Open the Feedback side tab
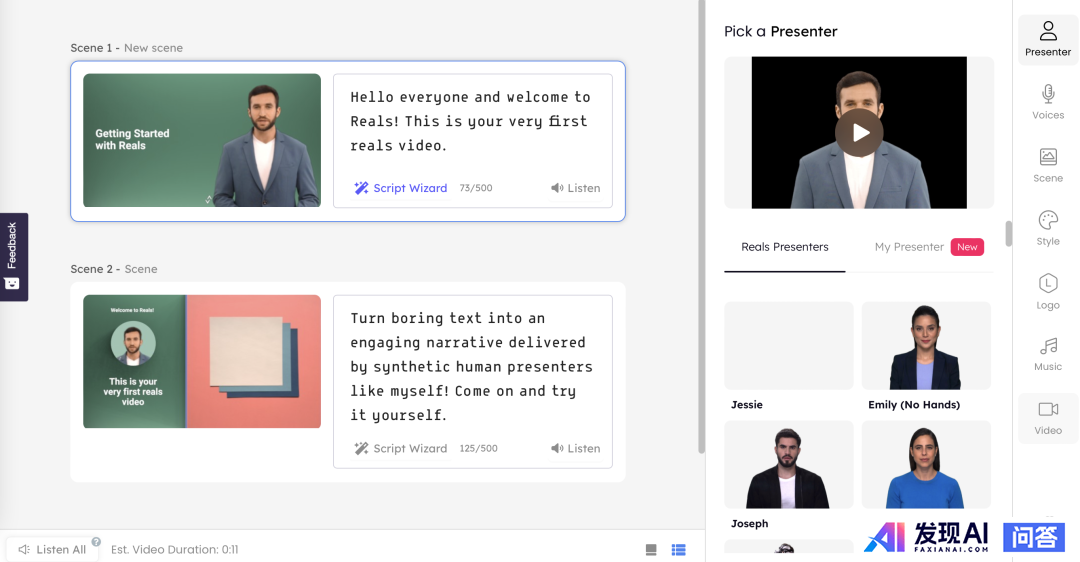The image size is (1080, 562). click(12, 257)
